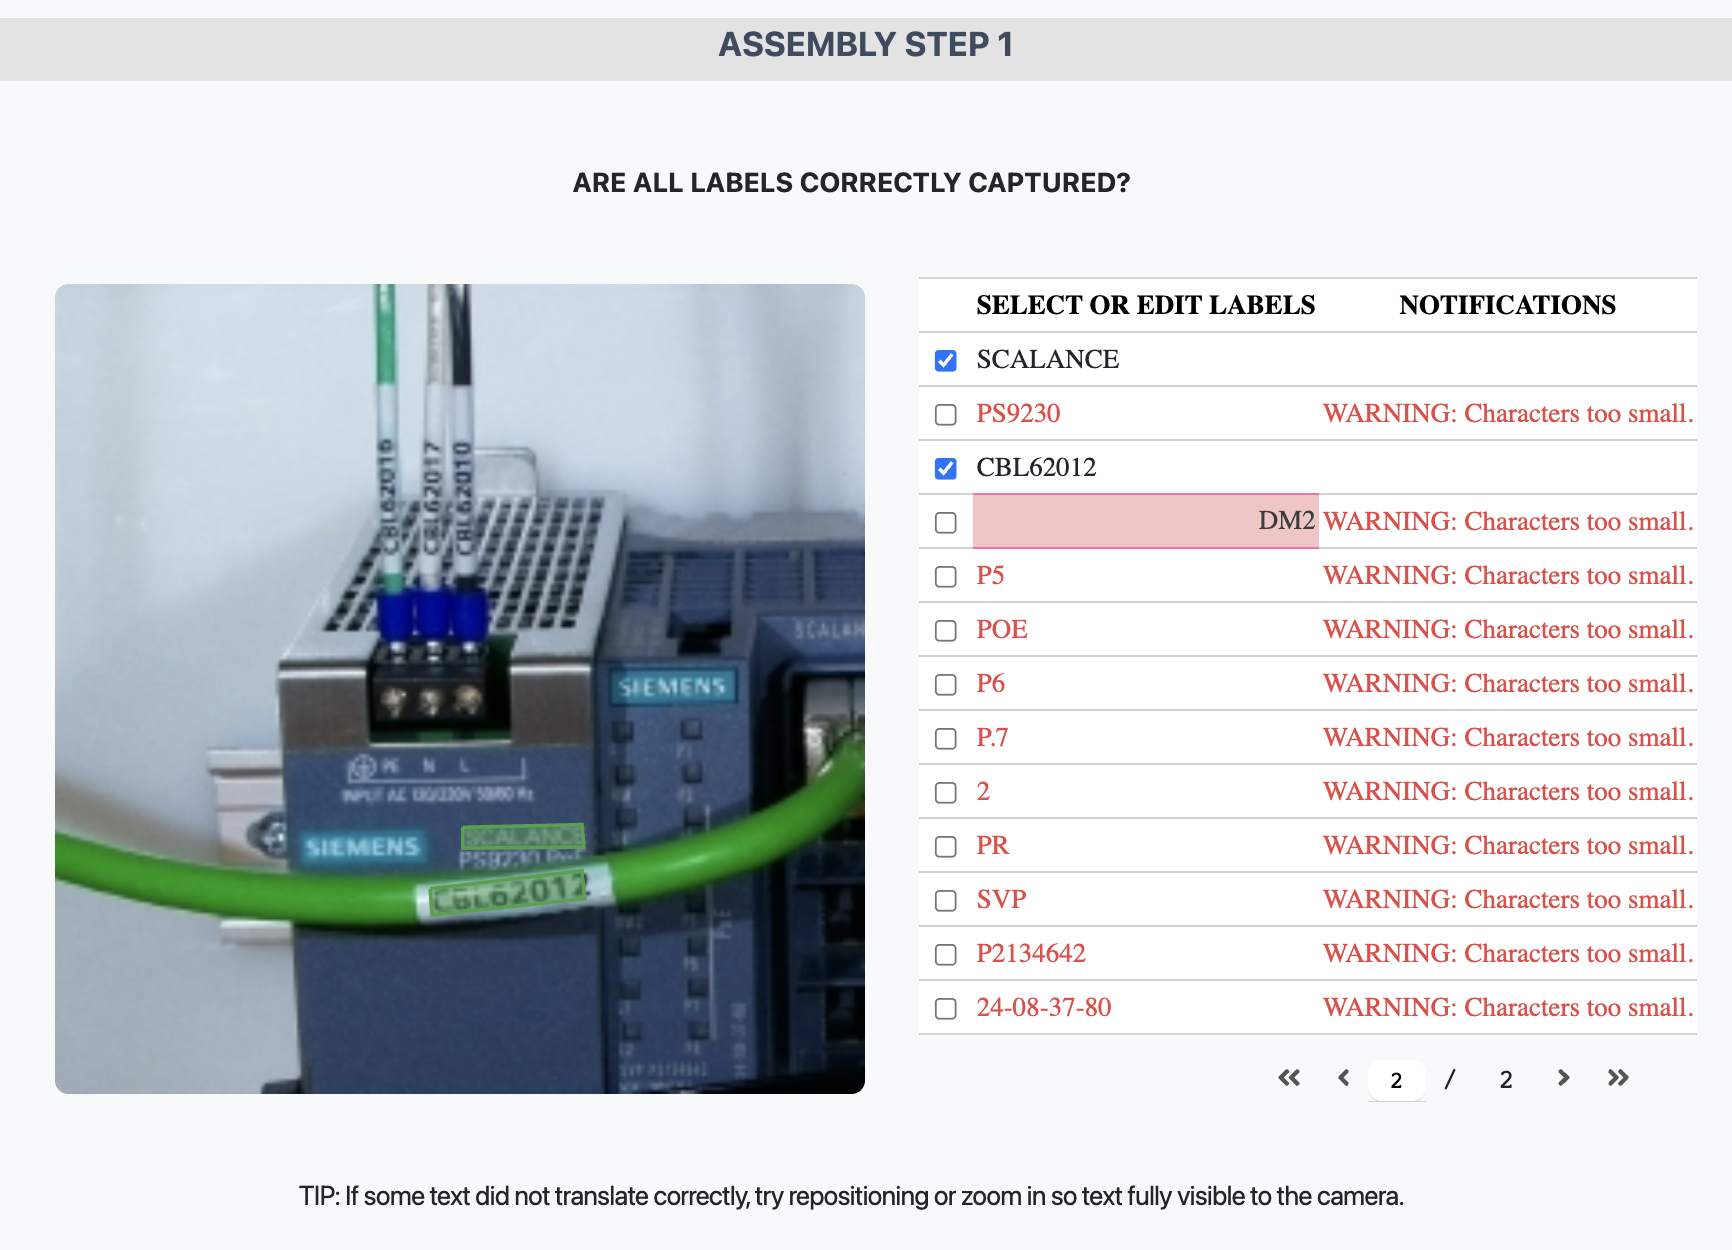Uncheck the CBL62012 label

click(944, 469)
